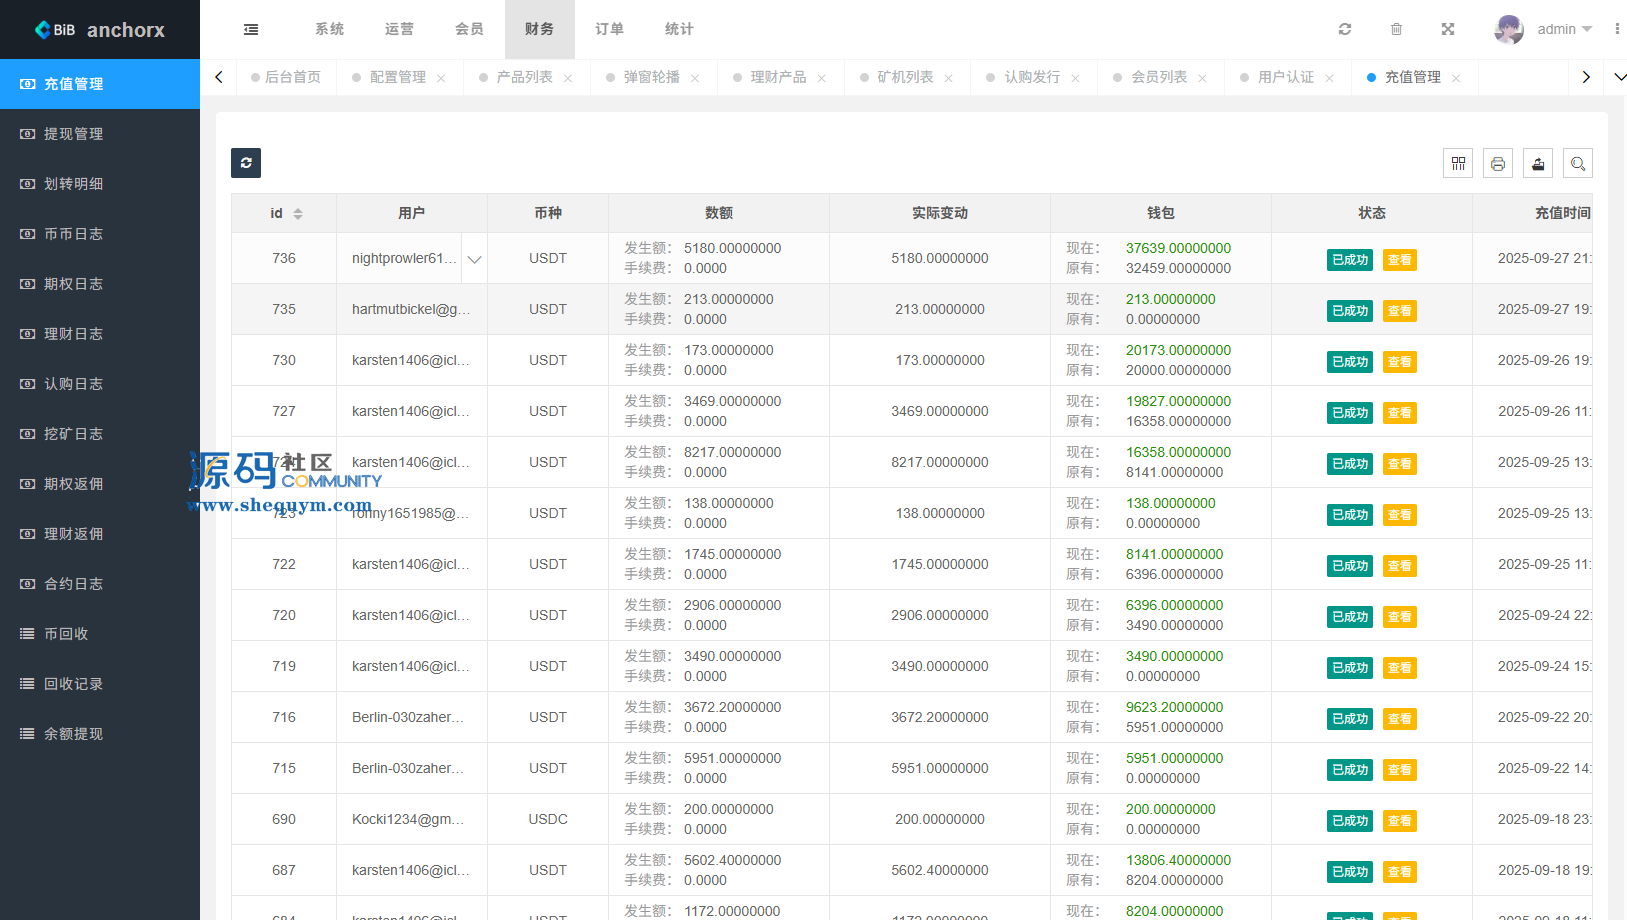Click the search magnifier icon above the table
Screen dimensions: 1627x920
tap(1578, 163)
